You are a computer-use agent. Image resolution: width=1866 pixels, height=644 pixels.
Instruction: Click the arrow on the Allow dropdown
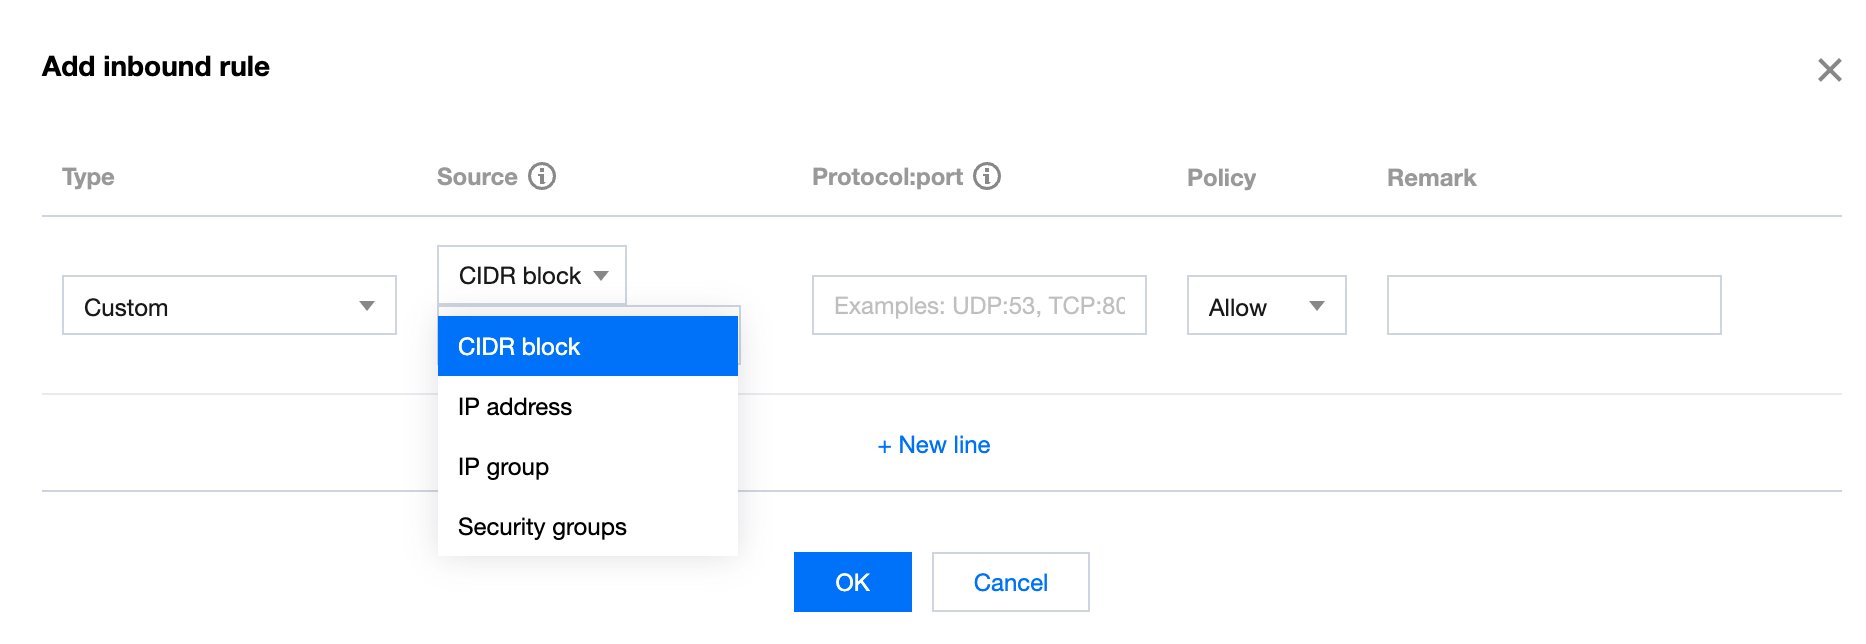click(1317, 306)
